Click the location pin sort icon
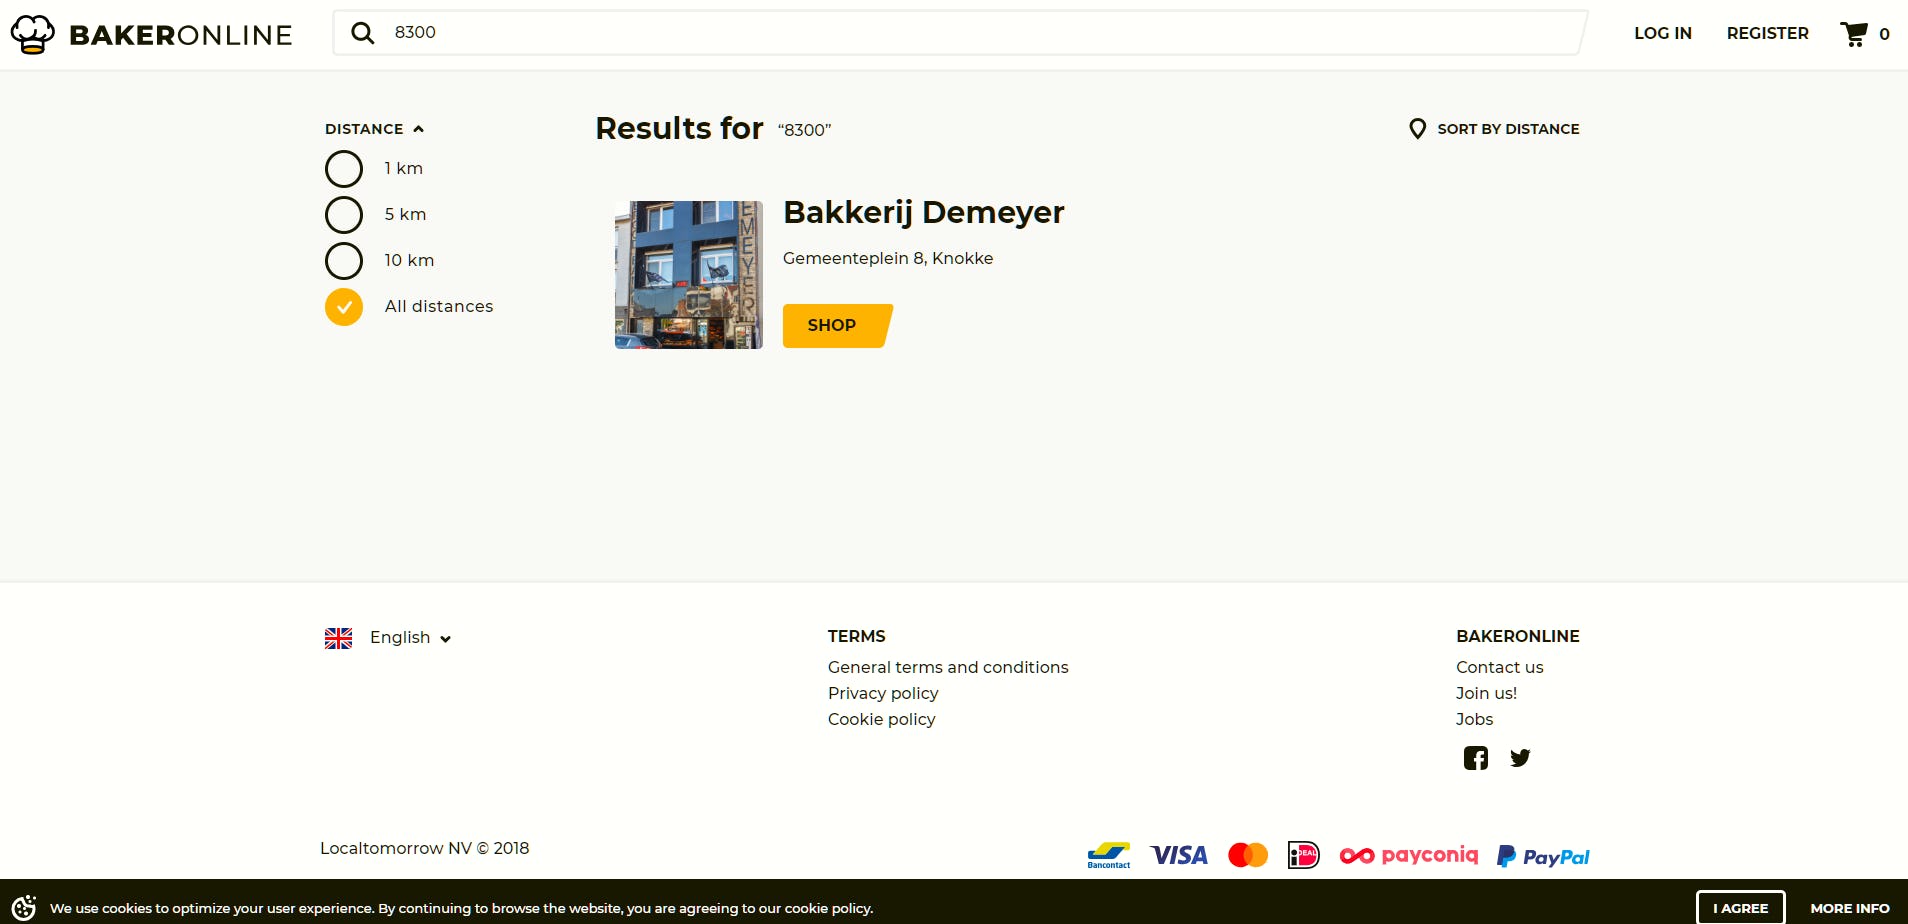 point(1417,129)
